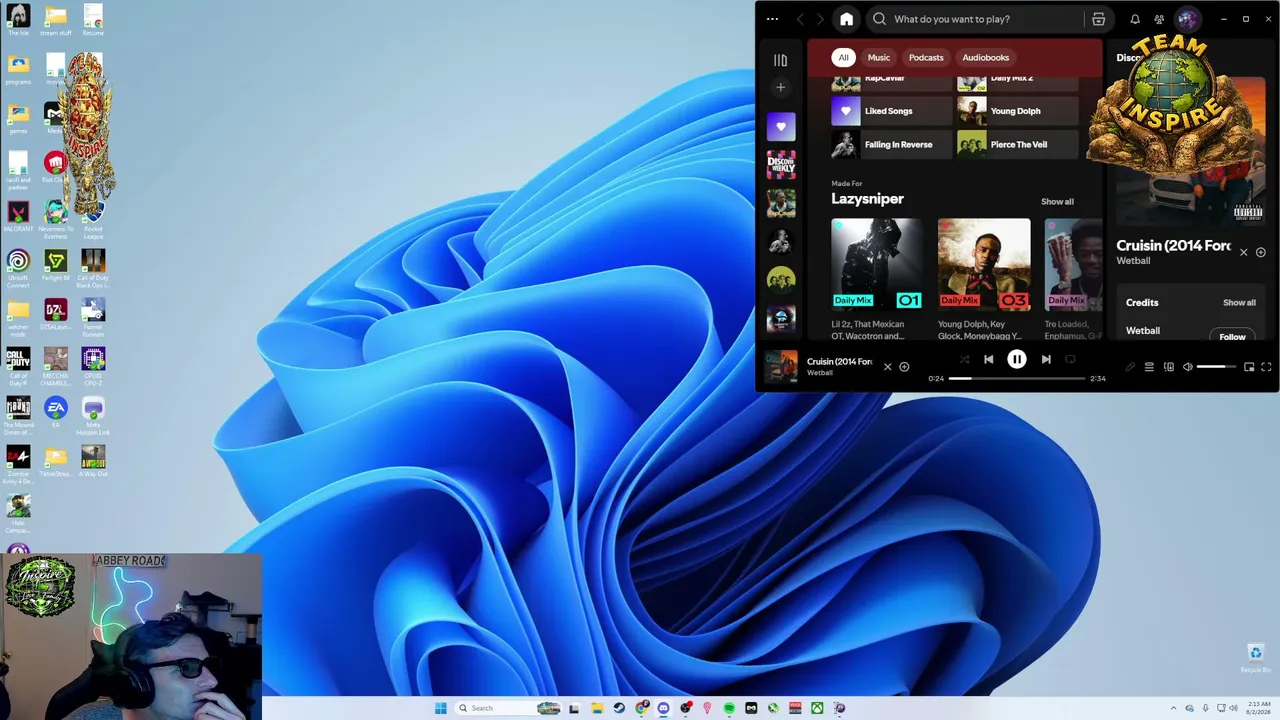The width and height of the screenshot is (1280, 720).
Task: Toggle repeat mode
Action: tap(1070, 359)
